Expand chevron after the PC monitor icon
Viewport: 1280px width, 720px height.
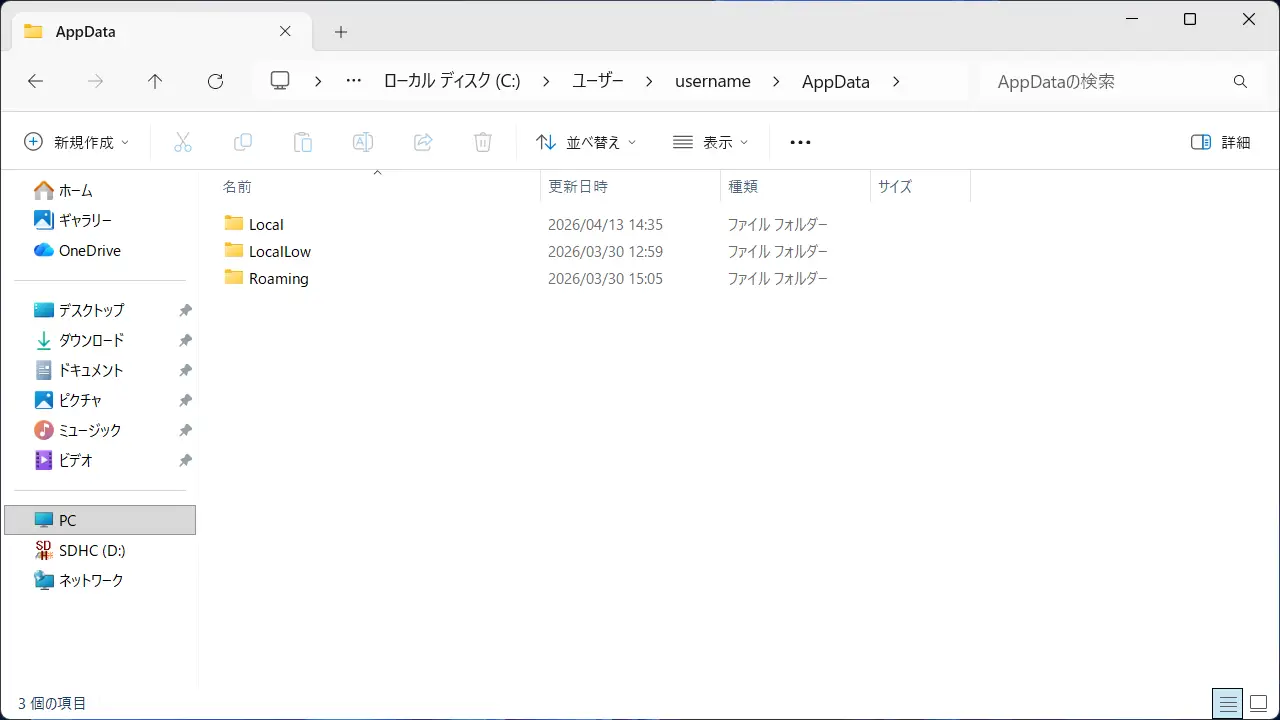pyautogui.click(x=318, y=82)
